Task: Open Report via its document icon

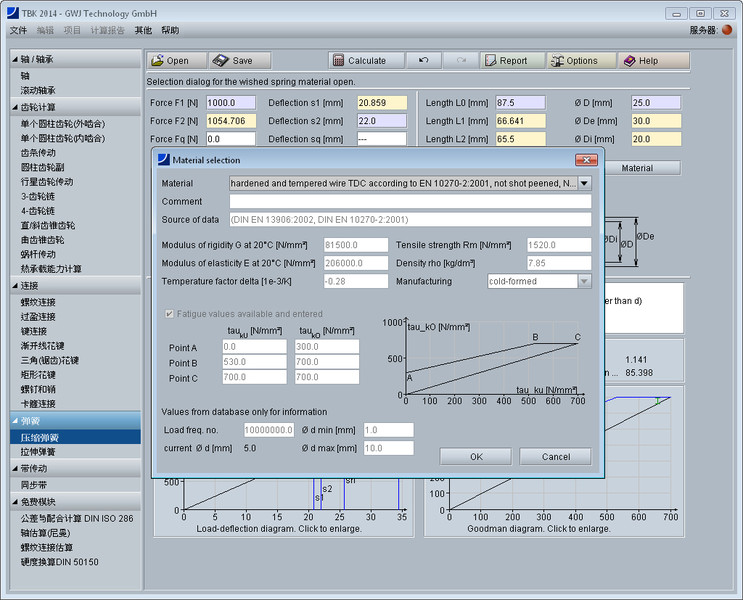Action: (x=492, y=61)
